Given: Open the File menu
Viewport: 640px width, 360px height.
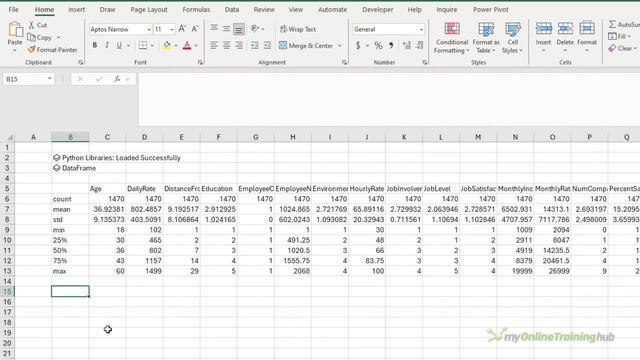Looking at the screenshot, I should pyautogui.click(x=13, y=9).
